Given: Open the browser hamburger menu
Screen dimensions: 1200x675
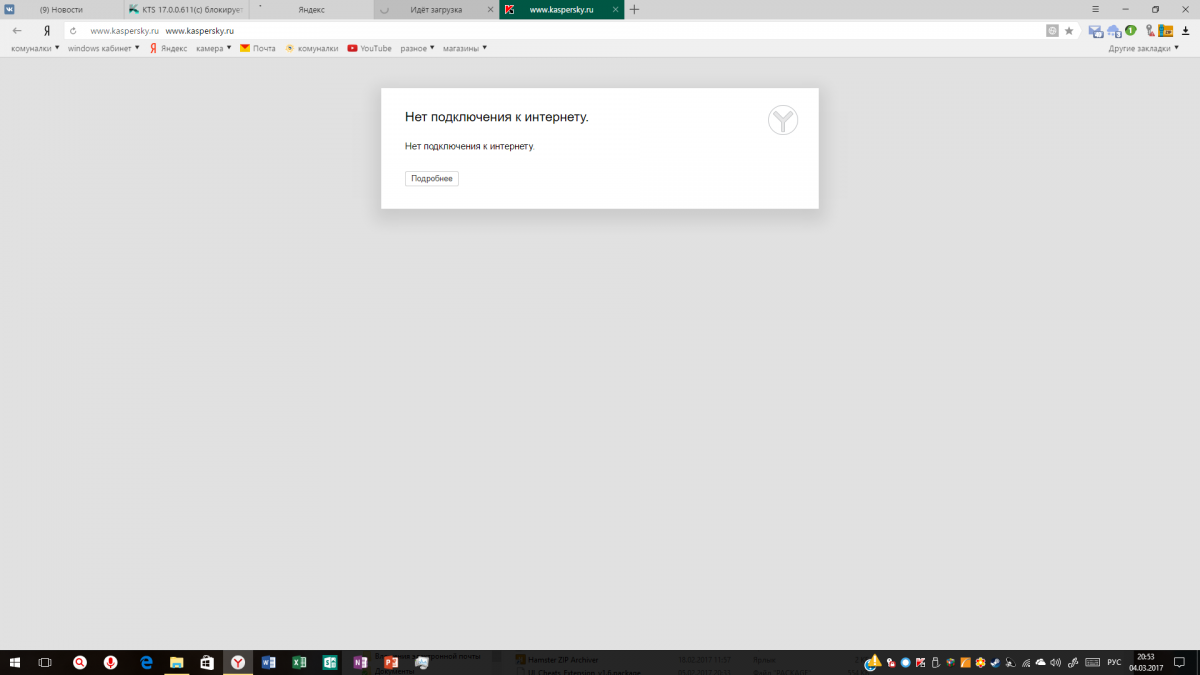Looking at the screenshot, I should point(1096,9).
